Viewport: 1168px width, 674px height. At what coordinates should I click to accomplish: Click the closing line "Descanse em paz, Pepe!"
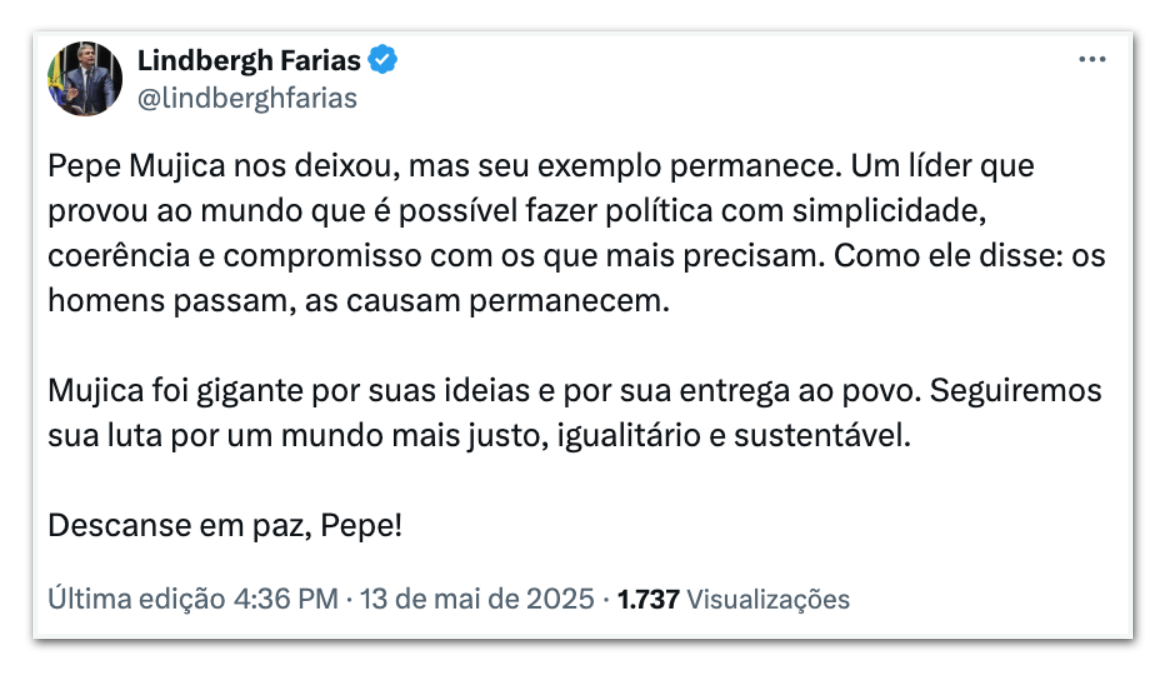coord(225,524)
